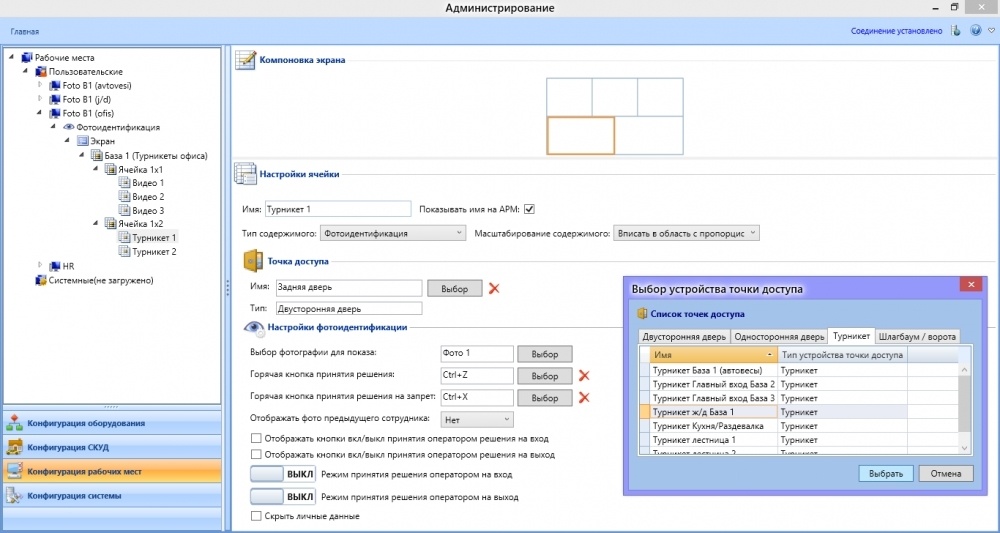Enable decision buttons on entry checkbox
Viewport: 1000px width, 533px height.
(x=256, y=439)
